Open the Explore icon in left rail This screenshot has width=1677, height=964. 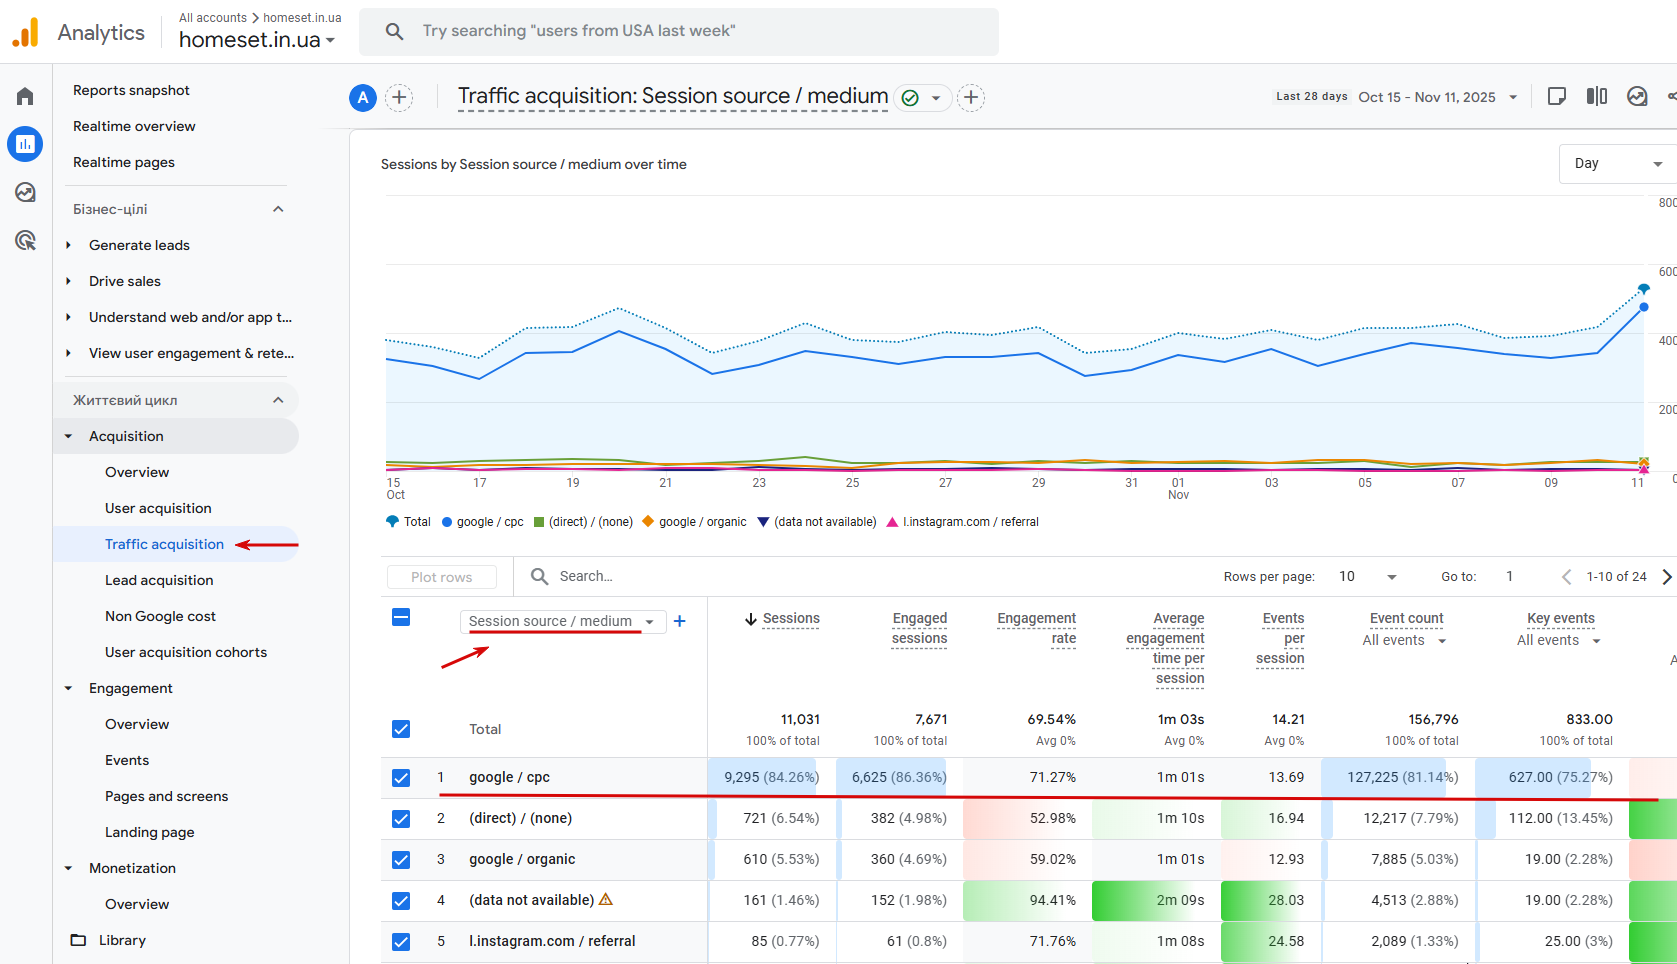pos(25,192)
